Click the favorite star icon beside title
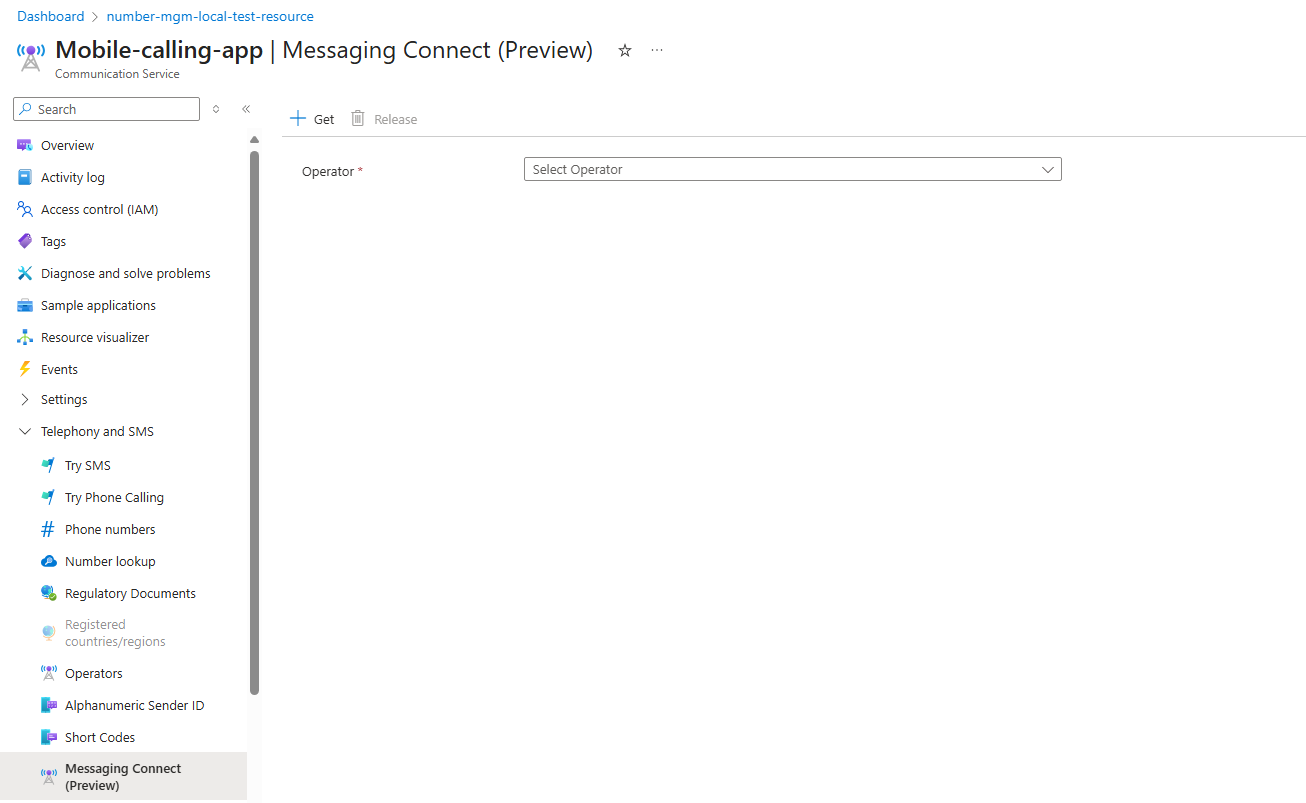The image size is (1306, 803). 625,50
